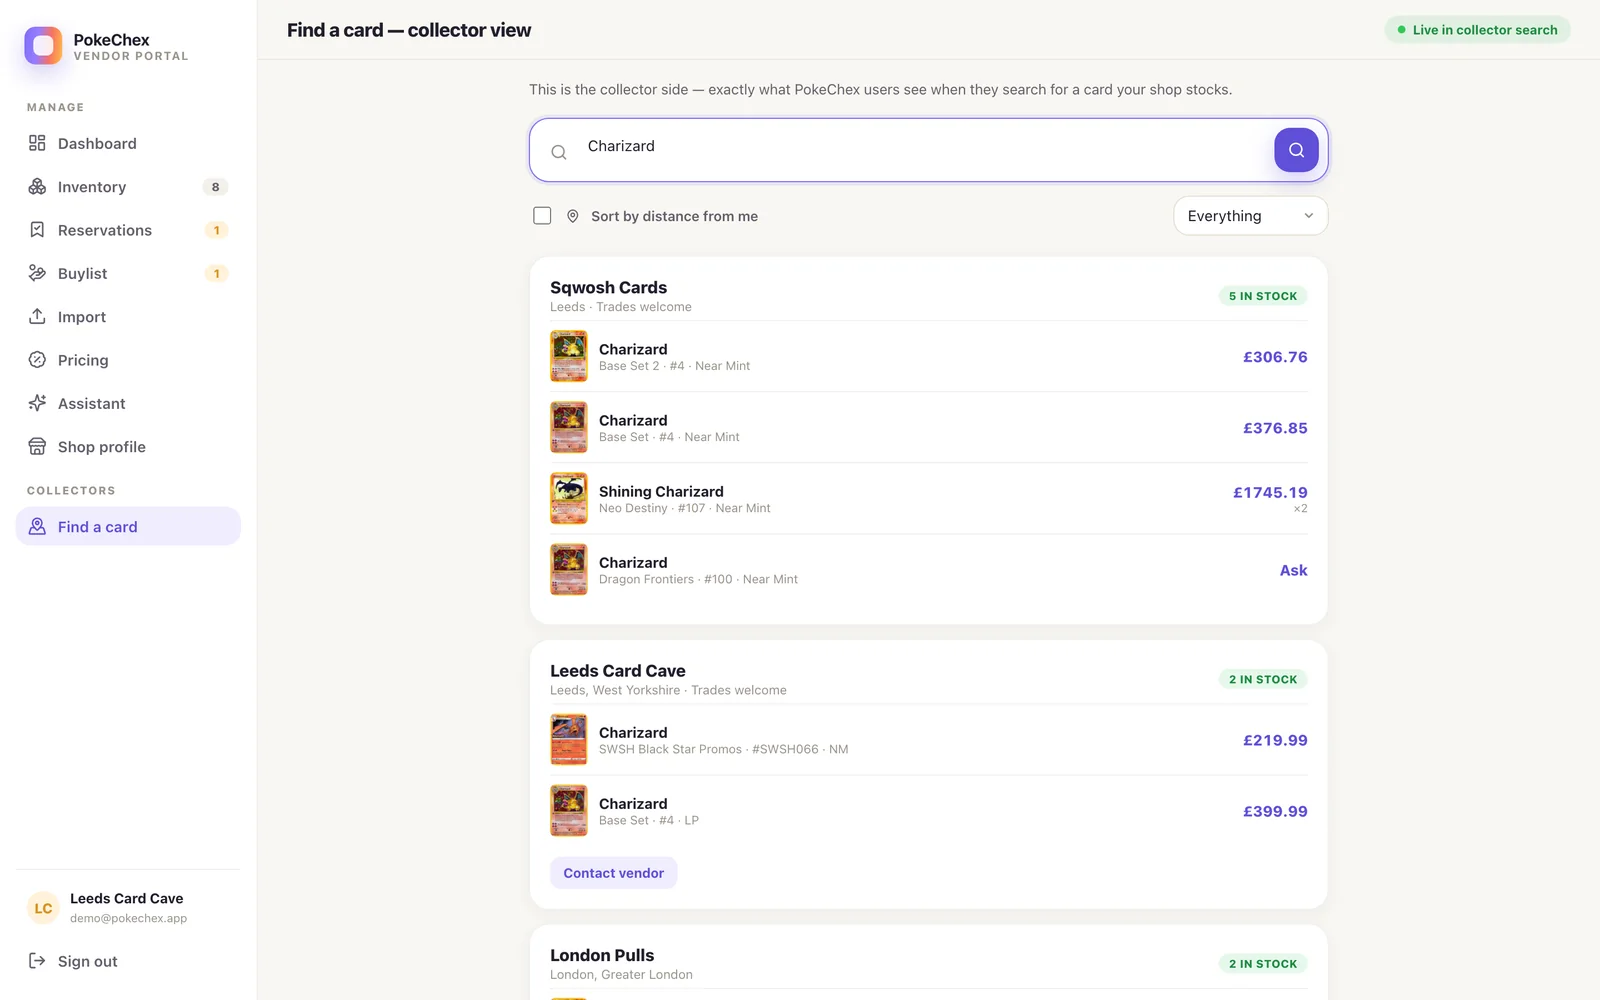Open the Reservations section
This screenshot has width=1600, height=1000.
128,230
